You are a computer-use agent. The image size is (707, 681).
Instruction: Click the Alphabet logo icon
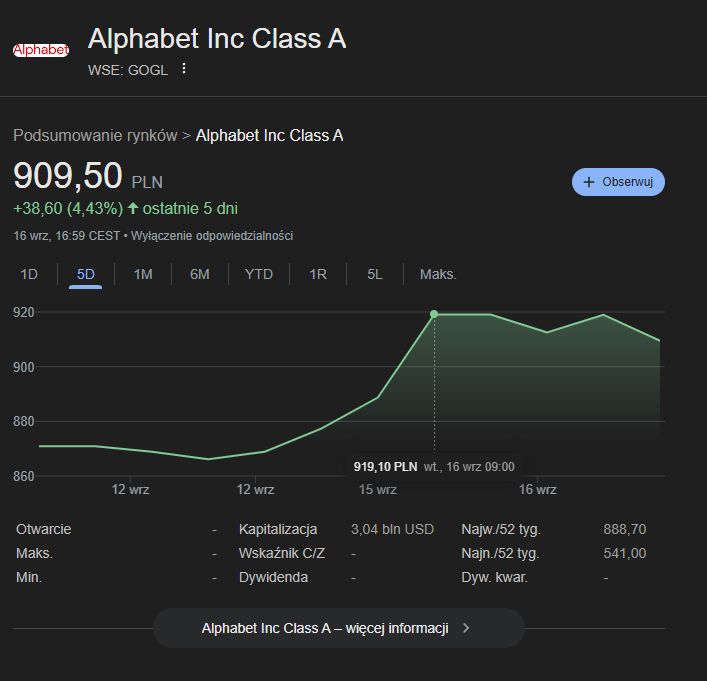(x=40, y=50)
